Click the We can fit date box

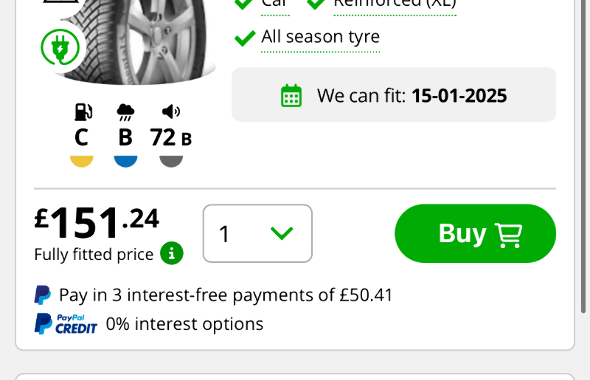394,95
